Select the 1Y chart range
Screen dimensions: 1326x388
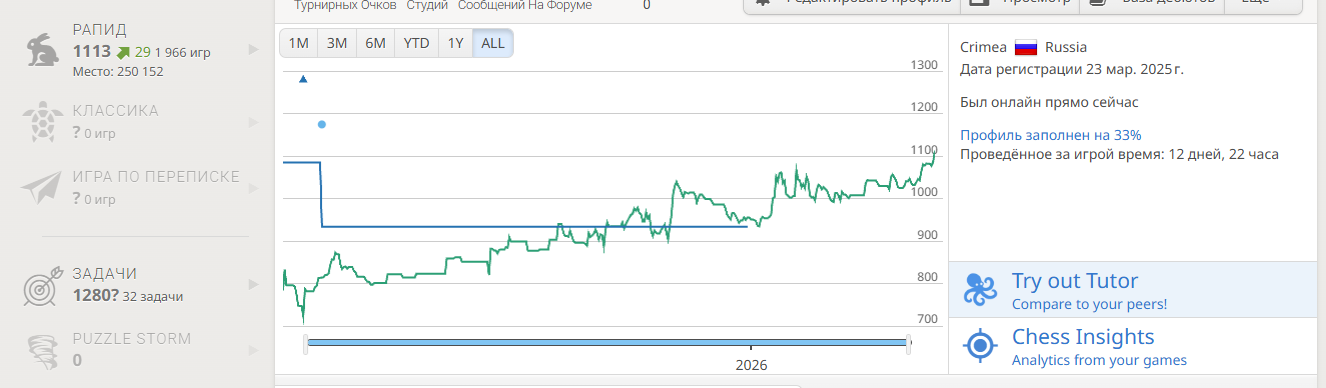click(x=455, y=43)
